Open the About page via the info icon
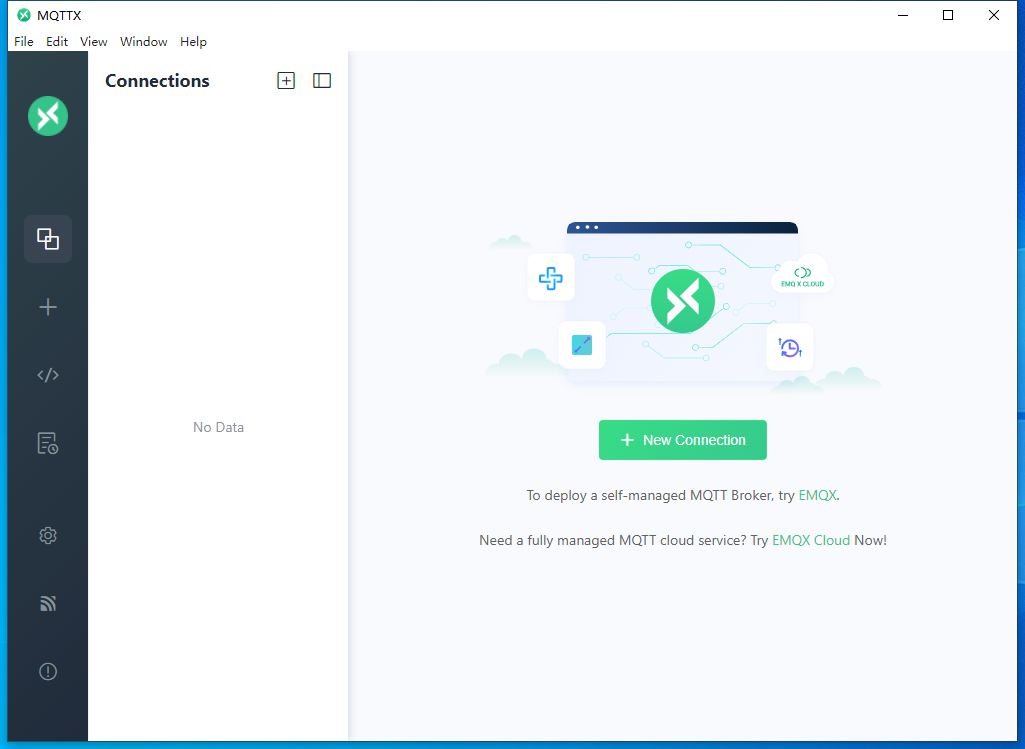Screen dimensions: 1025x749 [47, 671]
